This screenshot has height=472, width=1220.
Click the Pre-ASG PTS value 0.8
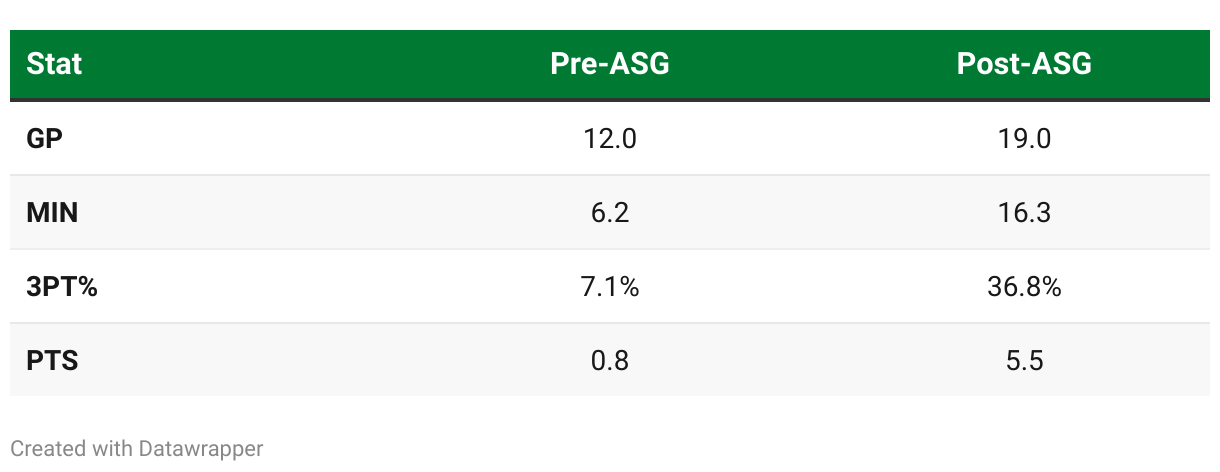(x=609, y=360)
